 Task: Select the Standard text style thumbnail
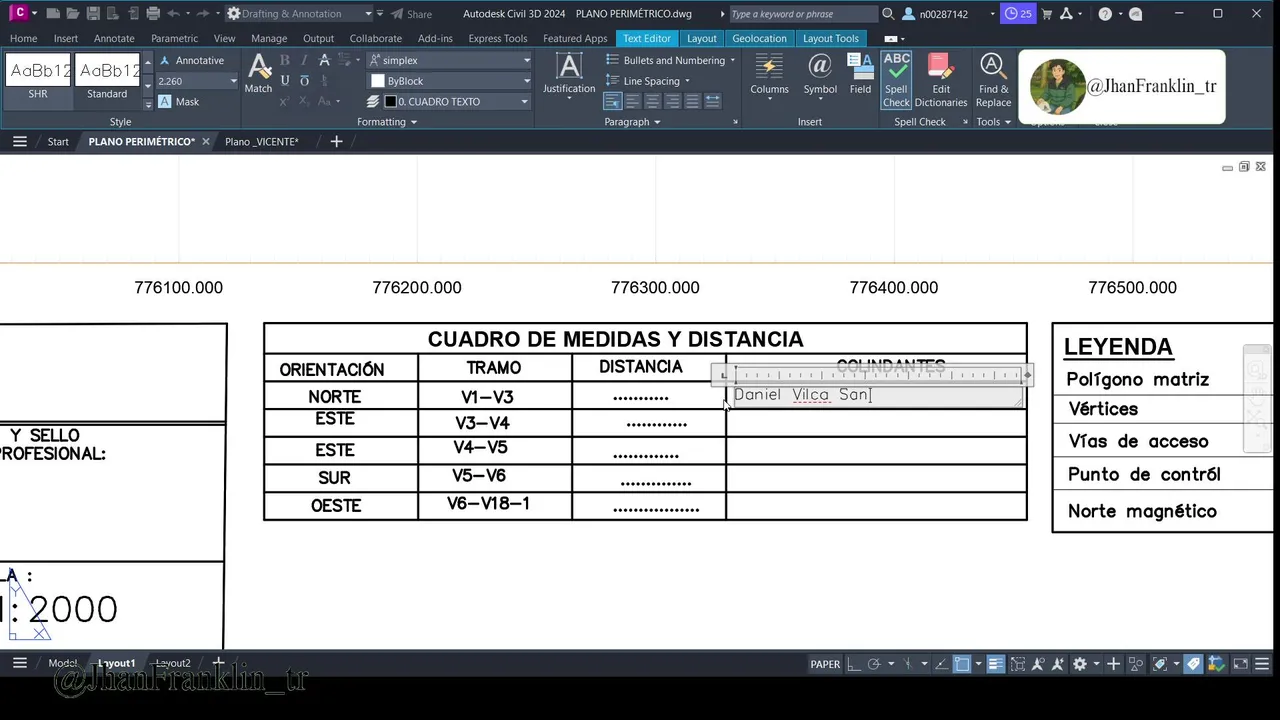pyautogui.click(x=107, y=79)
